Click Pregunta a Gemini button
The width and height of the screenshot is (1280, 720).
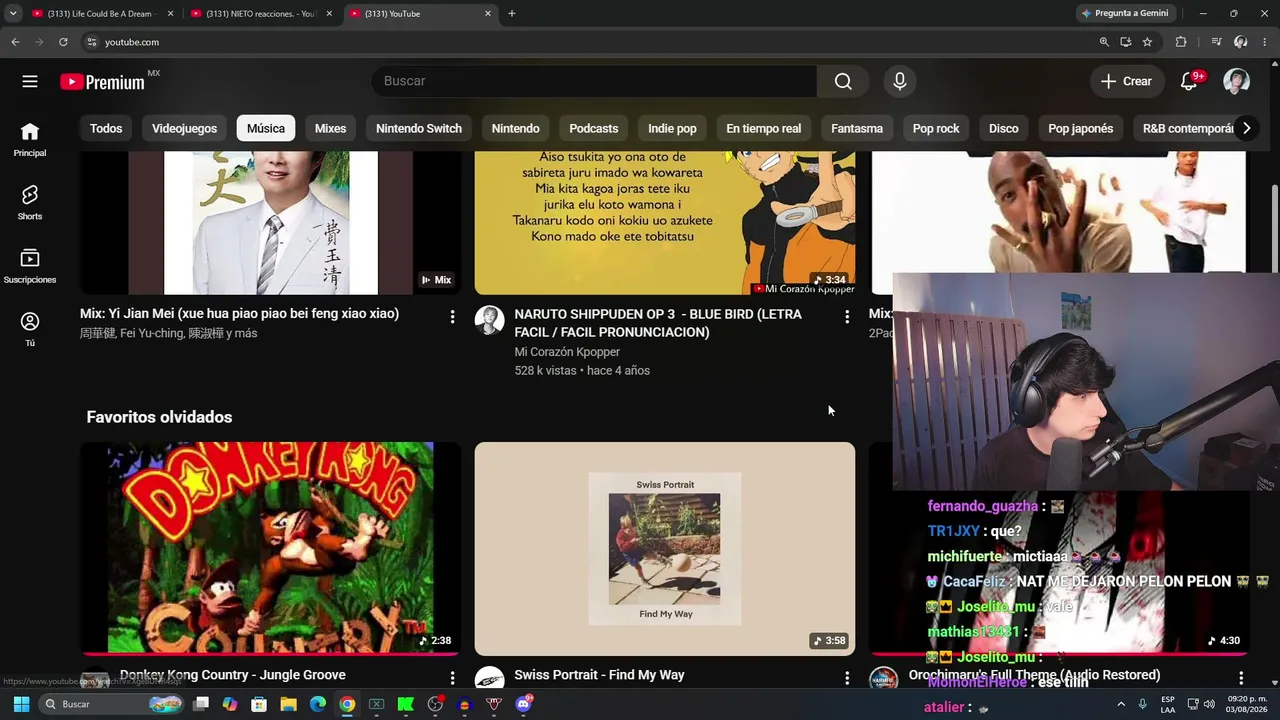pyautogui.click(x=1125, y=14)
